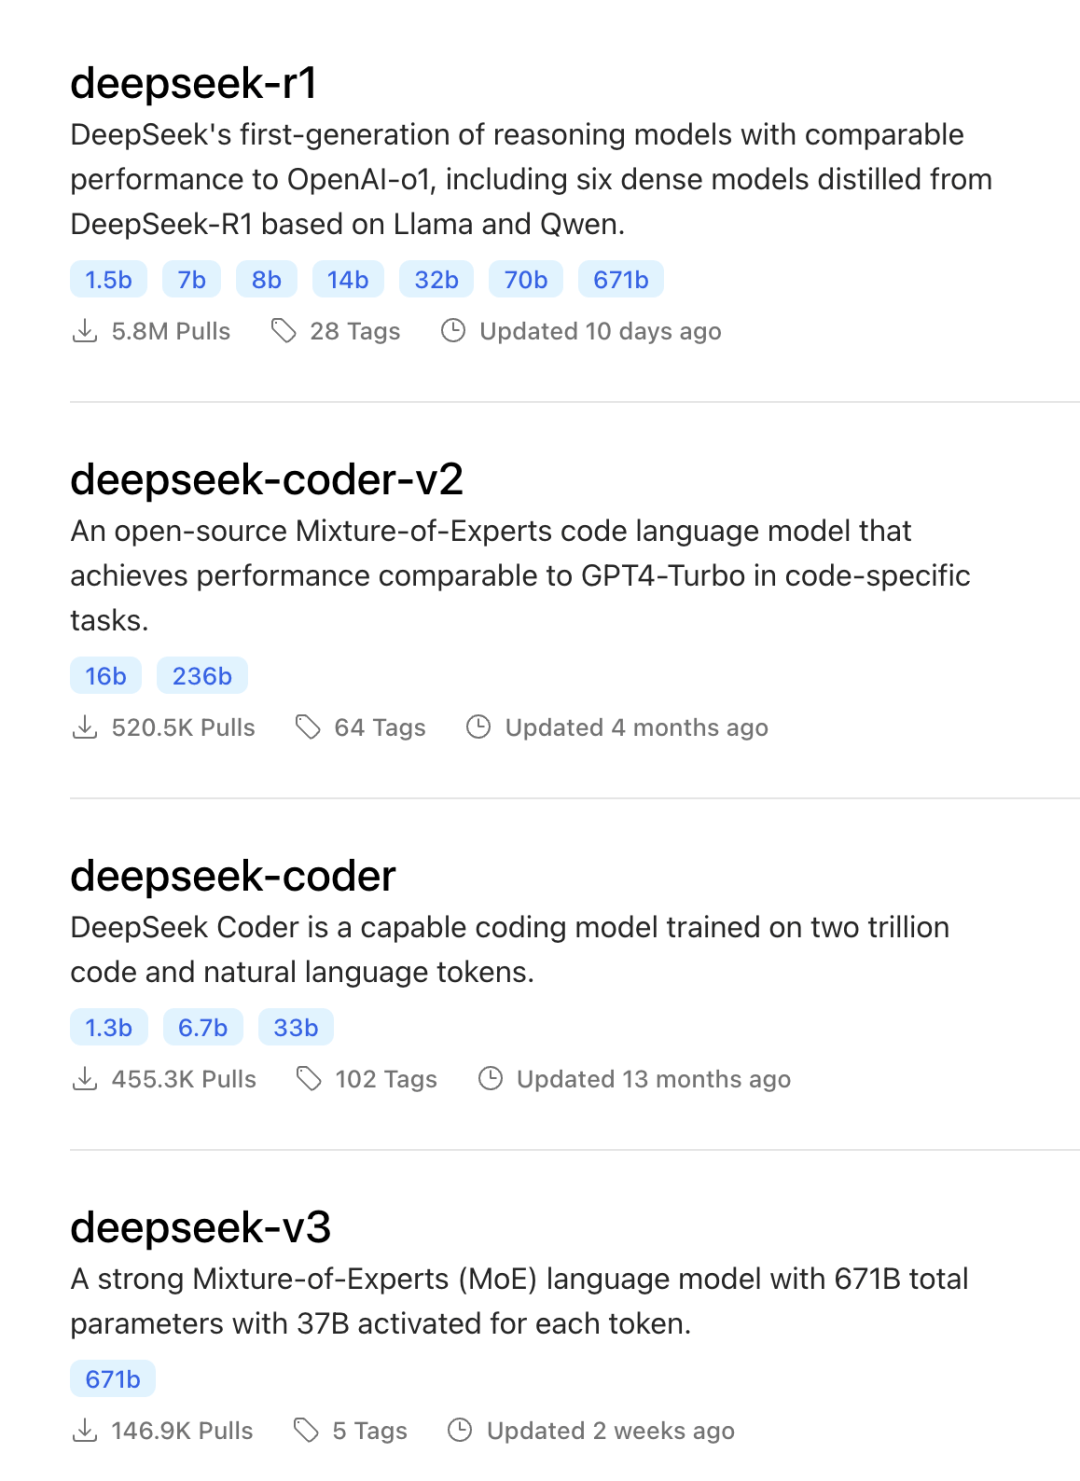Select the 1.5b size tag for deepseek-r1
Image resolution: width=1080 pixels, height=1481 pixels.
[x=109, y=280]
